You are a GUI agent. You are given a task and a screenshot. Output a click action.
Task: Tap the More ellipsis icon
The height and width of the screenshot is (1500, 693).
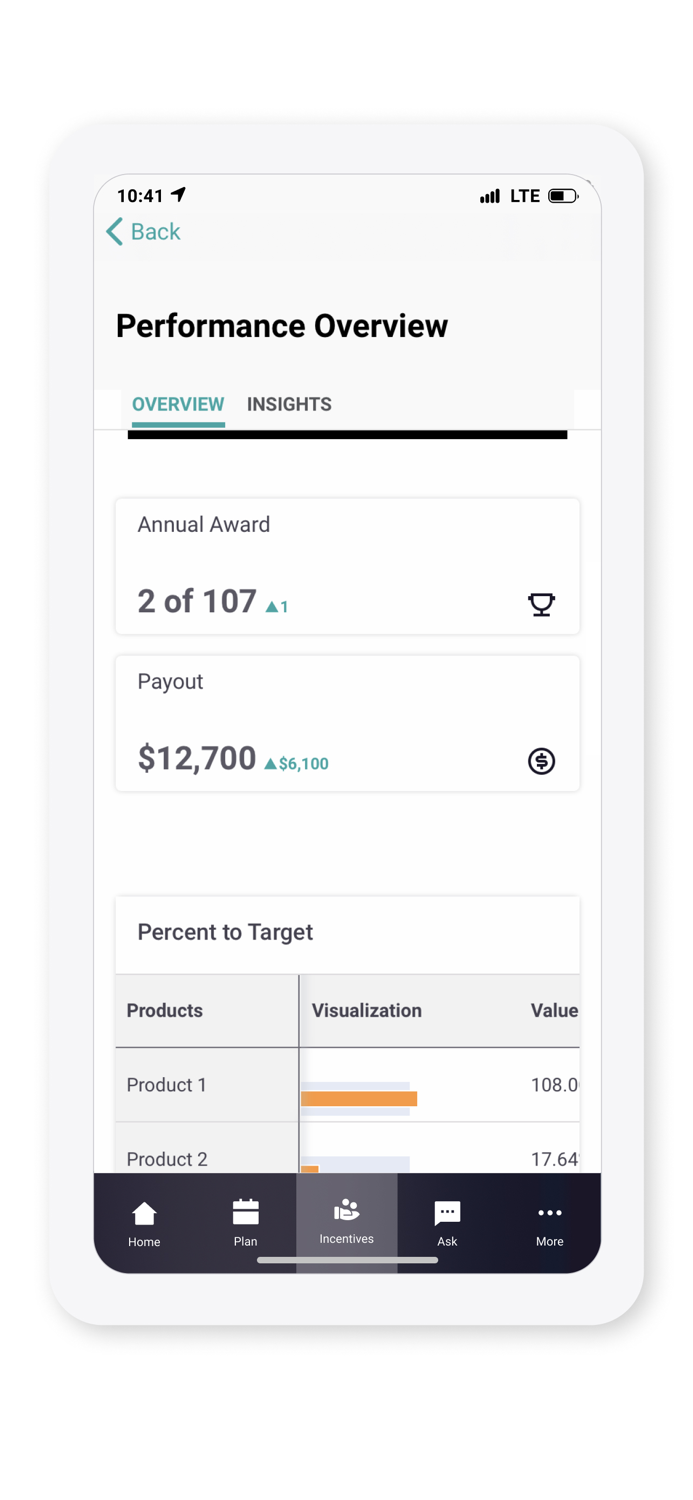coord(550,1213)
